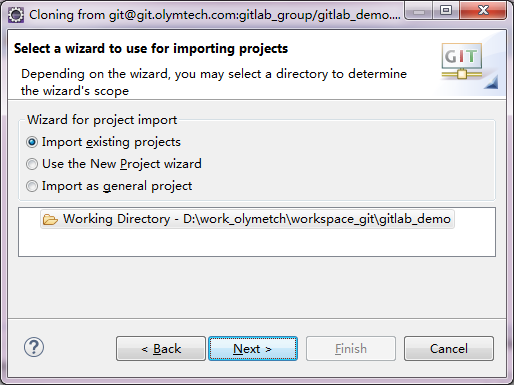Minimize the Cloning dialog window

(419, 11)
